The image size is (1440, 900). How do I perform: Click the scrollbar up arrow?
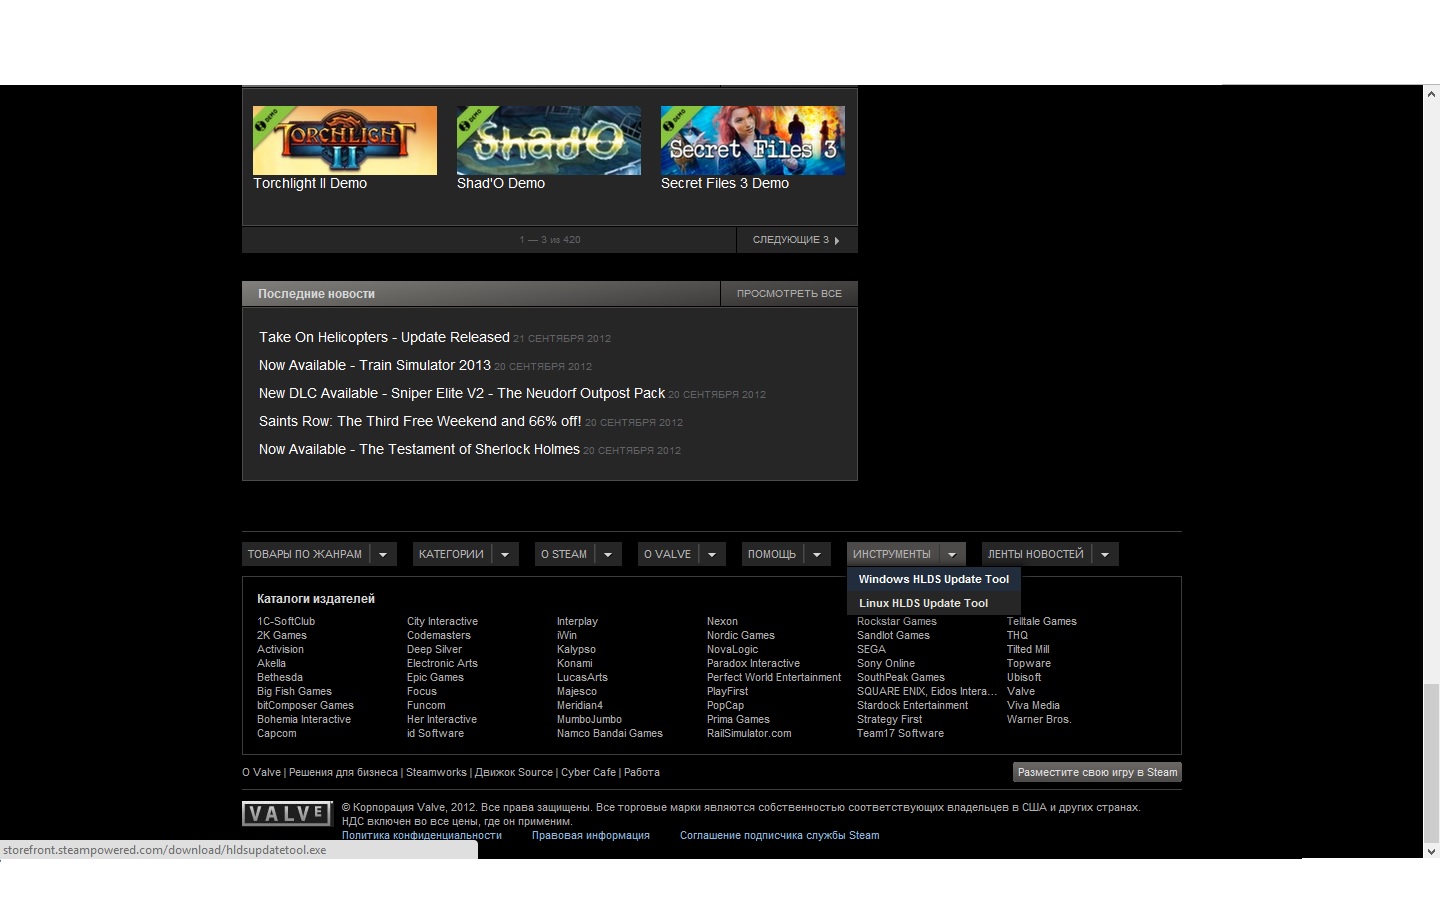(x=1431, y=94)
